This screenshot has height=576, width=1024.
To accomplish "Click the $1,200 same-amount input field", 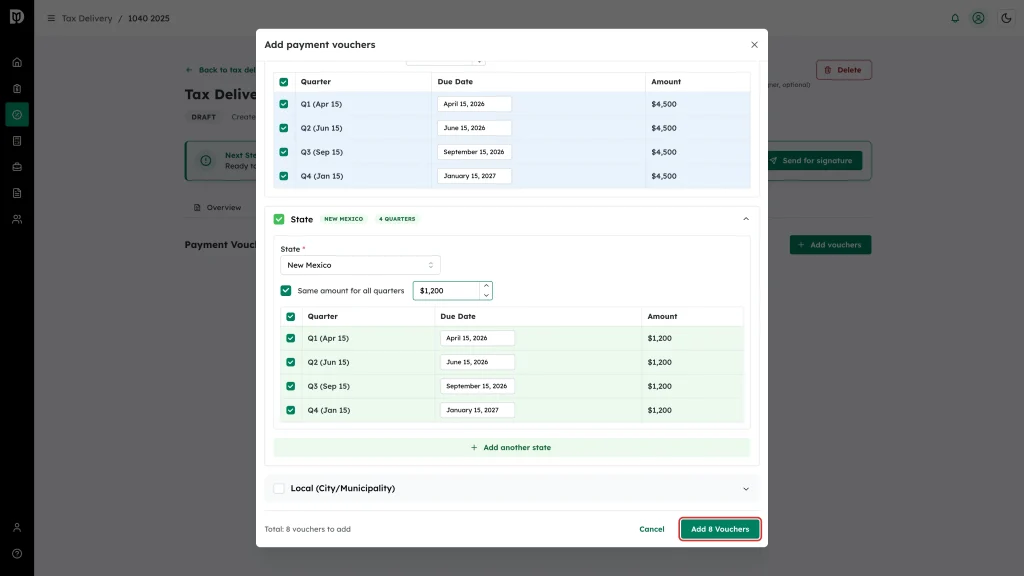I will pyautogui.click(x=447, y=291).
